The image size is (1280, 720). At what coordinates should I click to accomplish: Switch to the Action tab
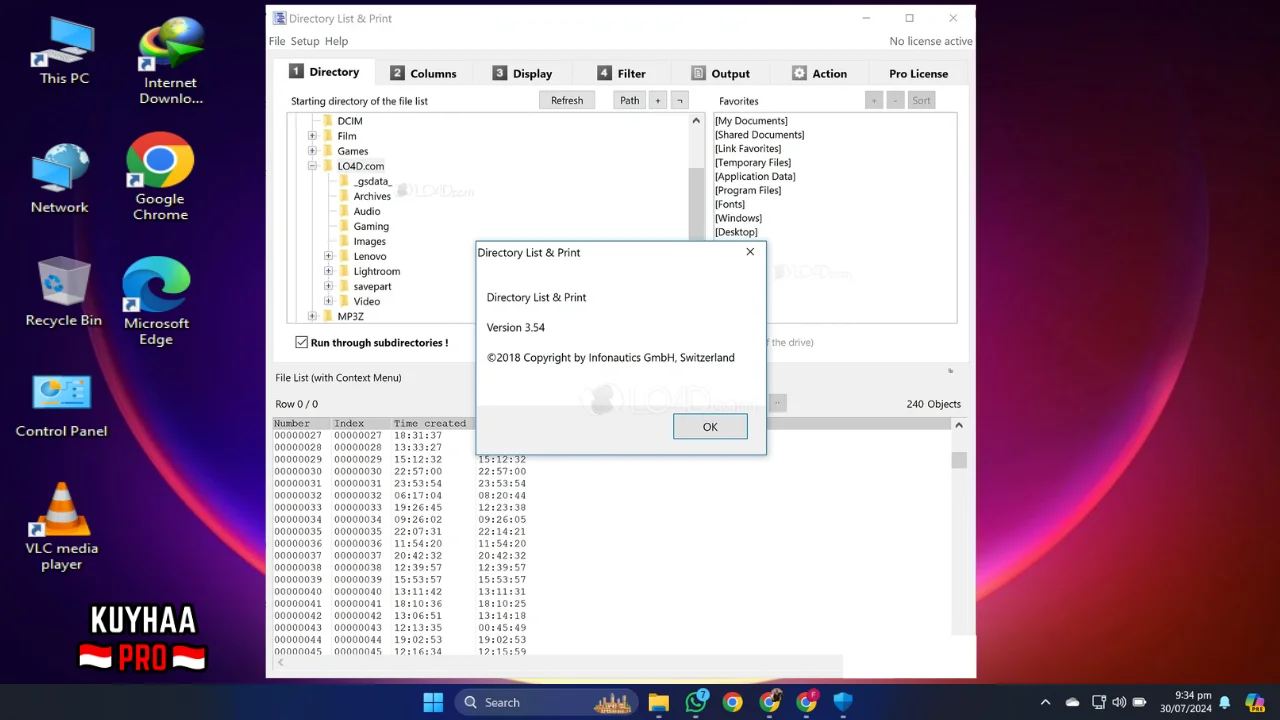tap(819, 73)
